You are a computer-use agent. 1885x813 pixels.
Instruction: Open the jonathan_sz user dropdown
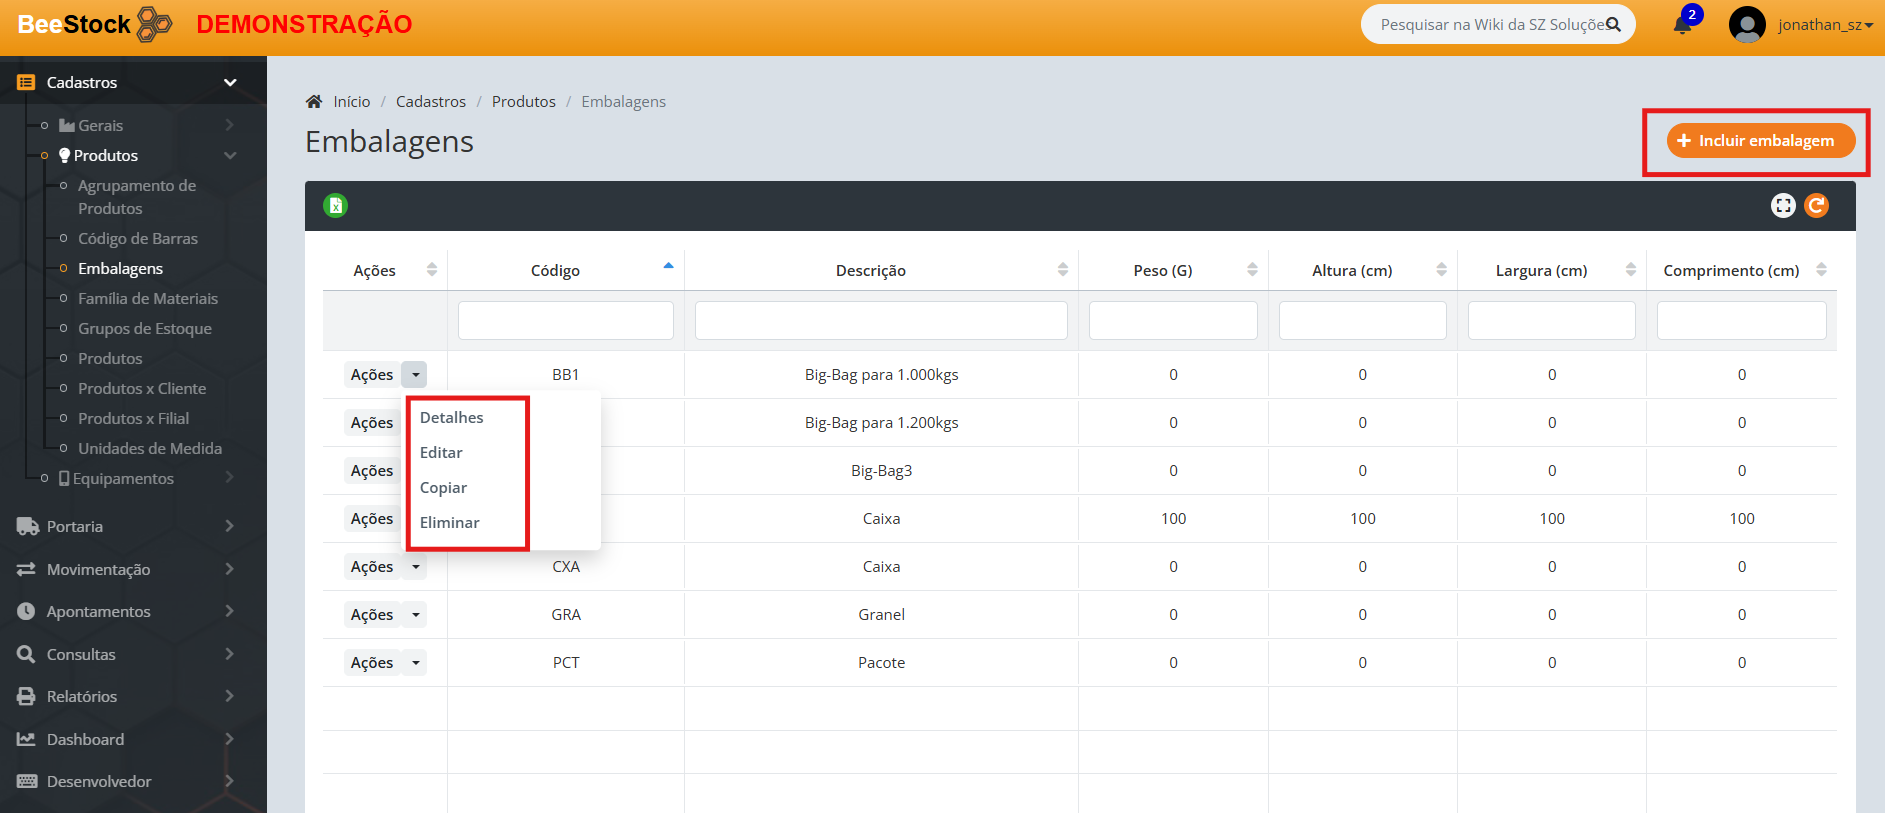point(1824,25)
